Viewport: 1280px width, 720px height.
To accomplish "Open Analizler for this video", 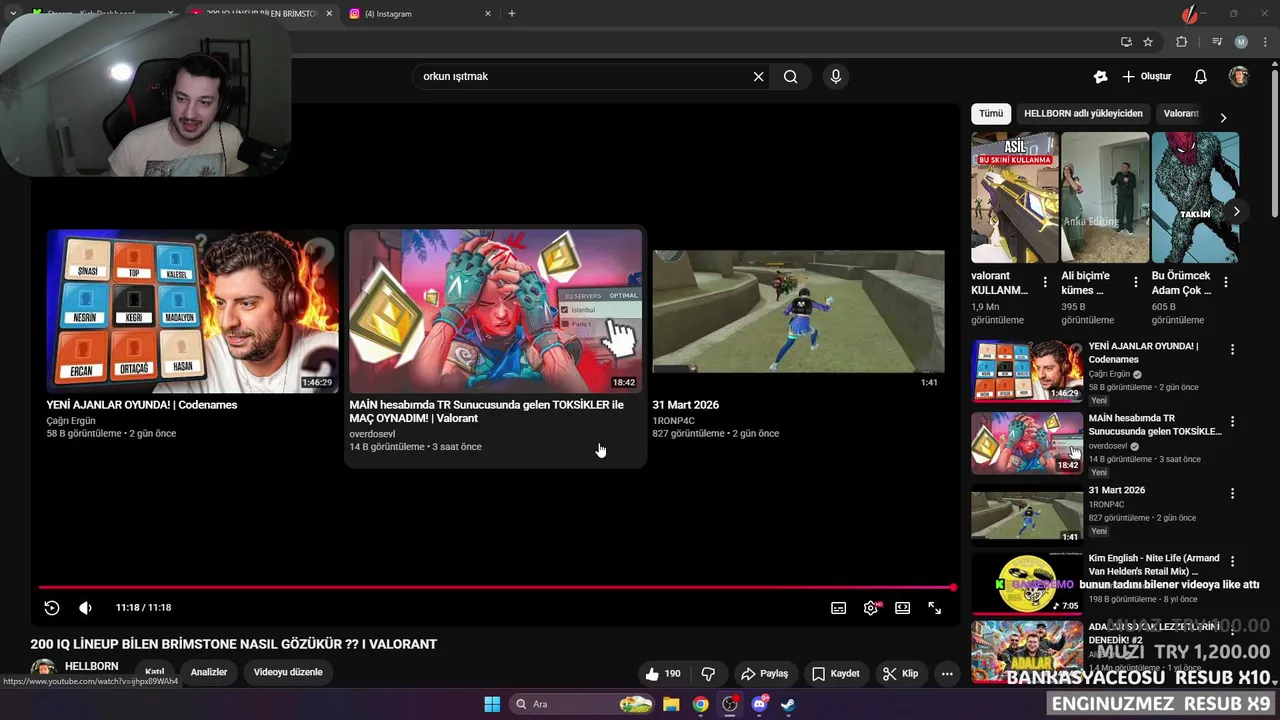I will (x=209, y=672).
